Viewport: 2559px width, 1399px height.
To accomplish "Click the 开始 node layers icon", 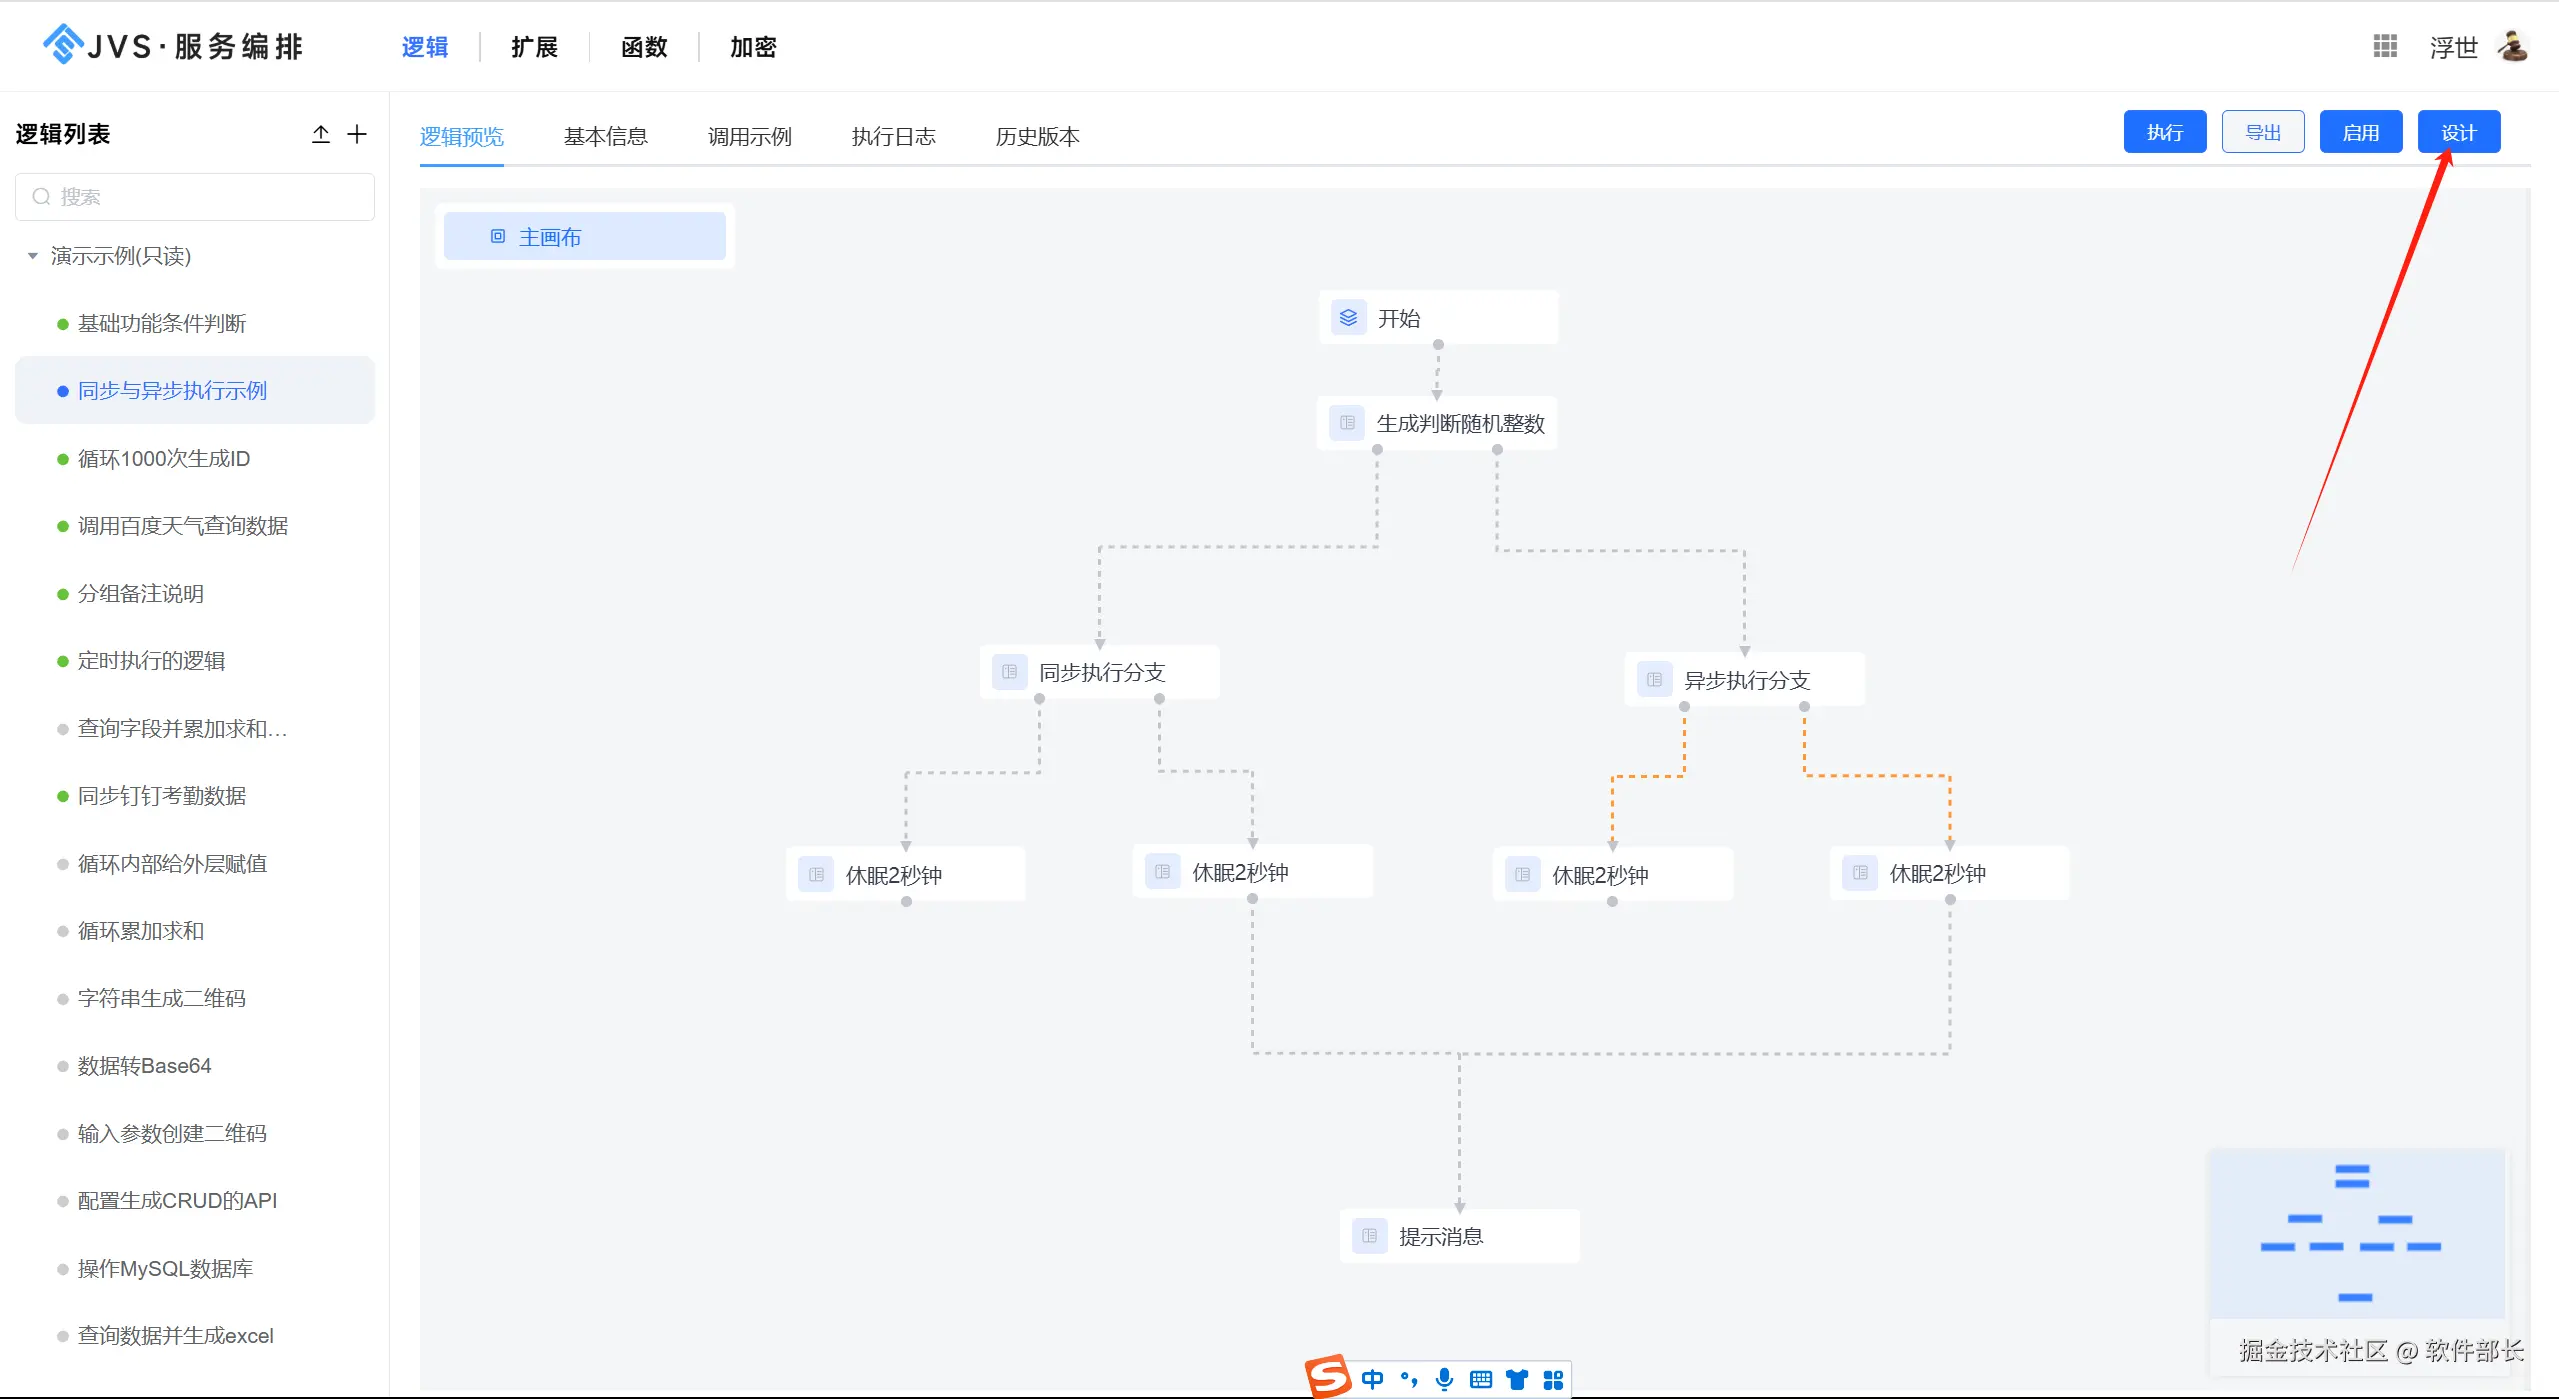I will pos(1348,318).
